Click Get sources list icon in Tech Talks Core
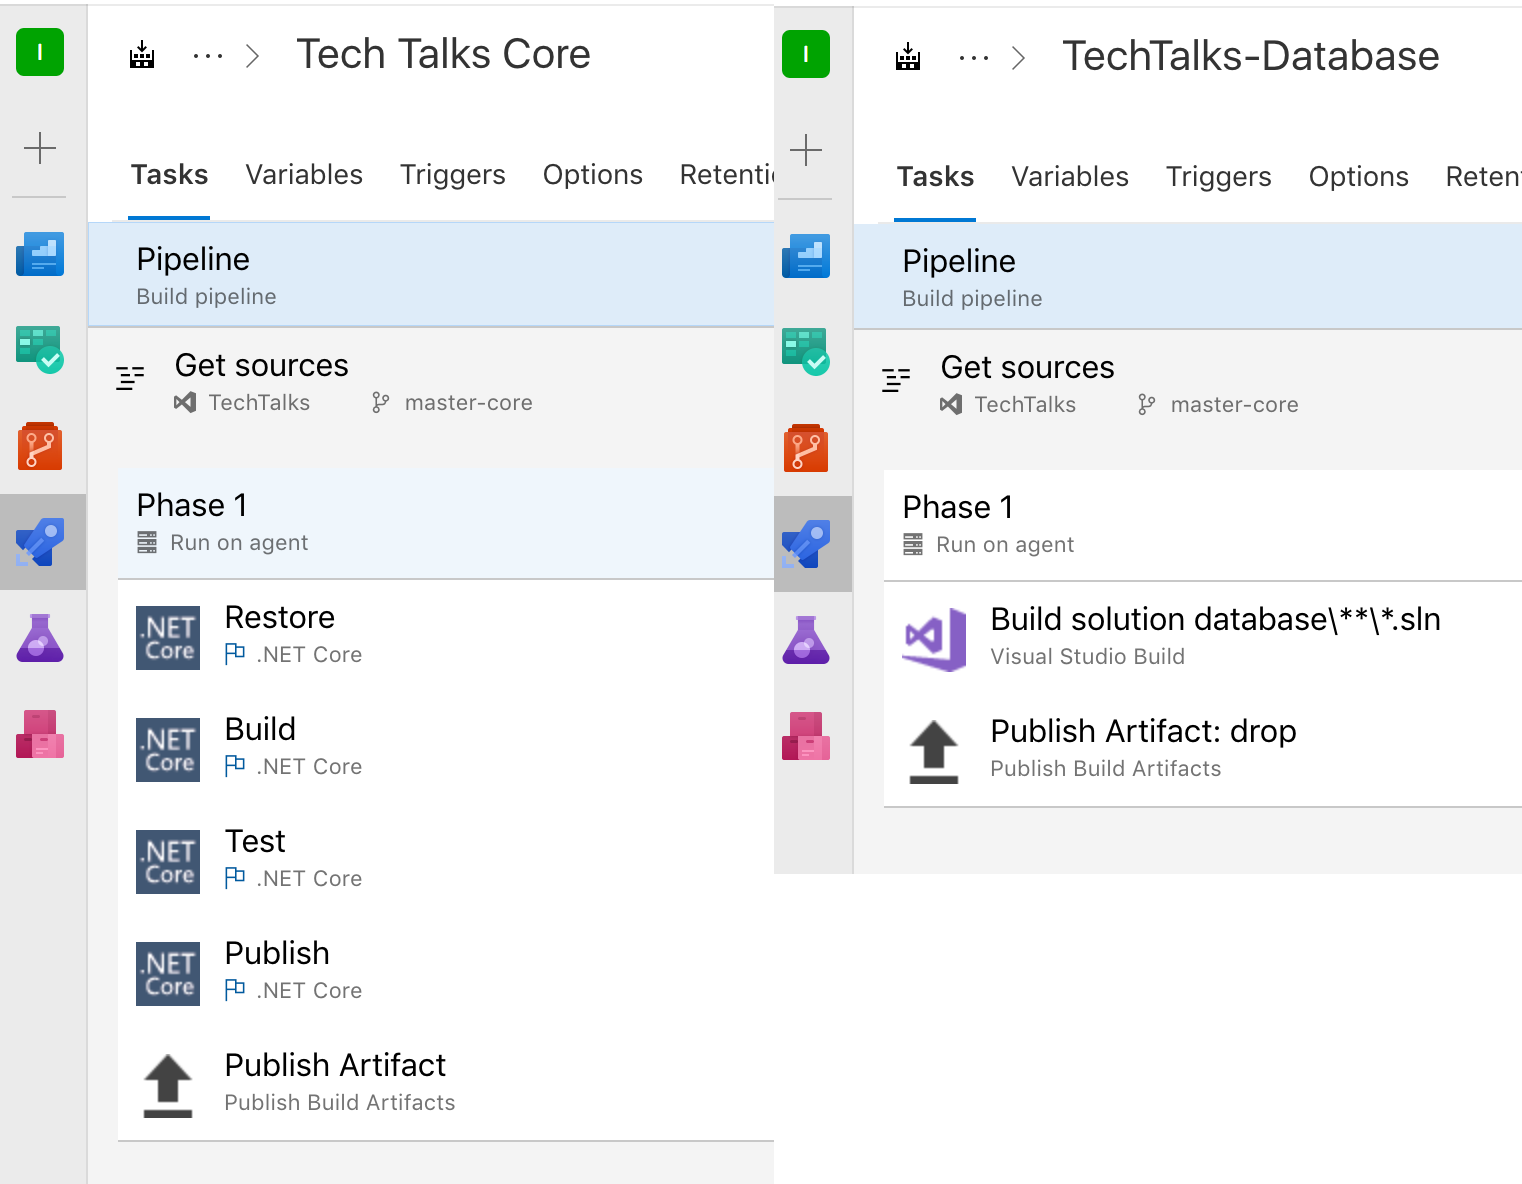 pyautogui.click(x=130, y=378)
